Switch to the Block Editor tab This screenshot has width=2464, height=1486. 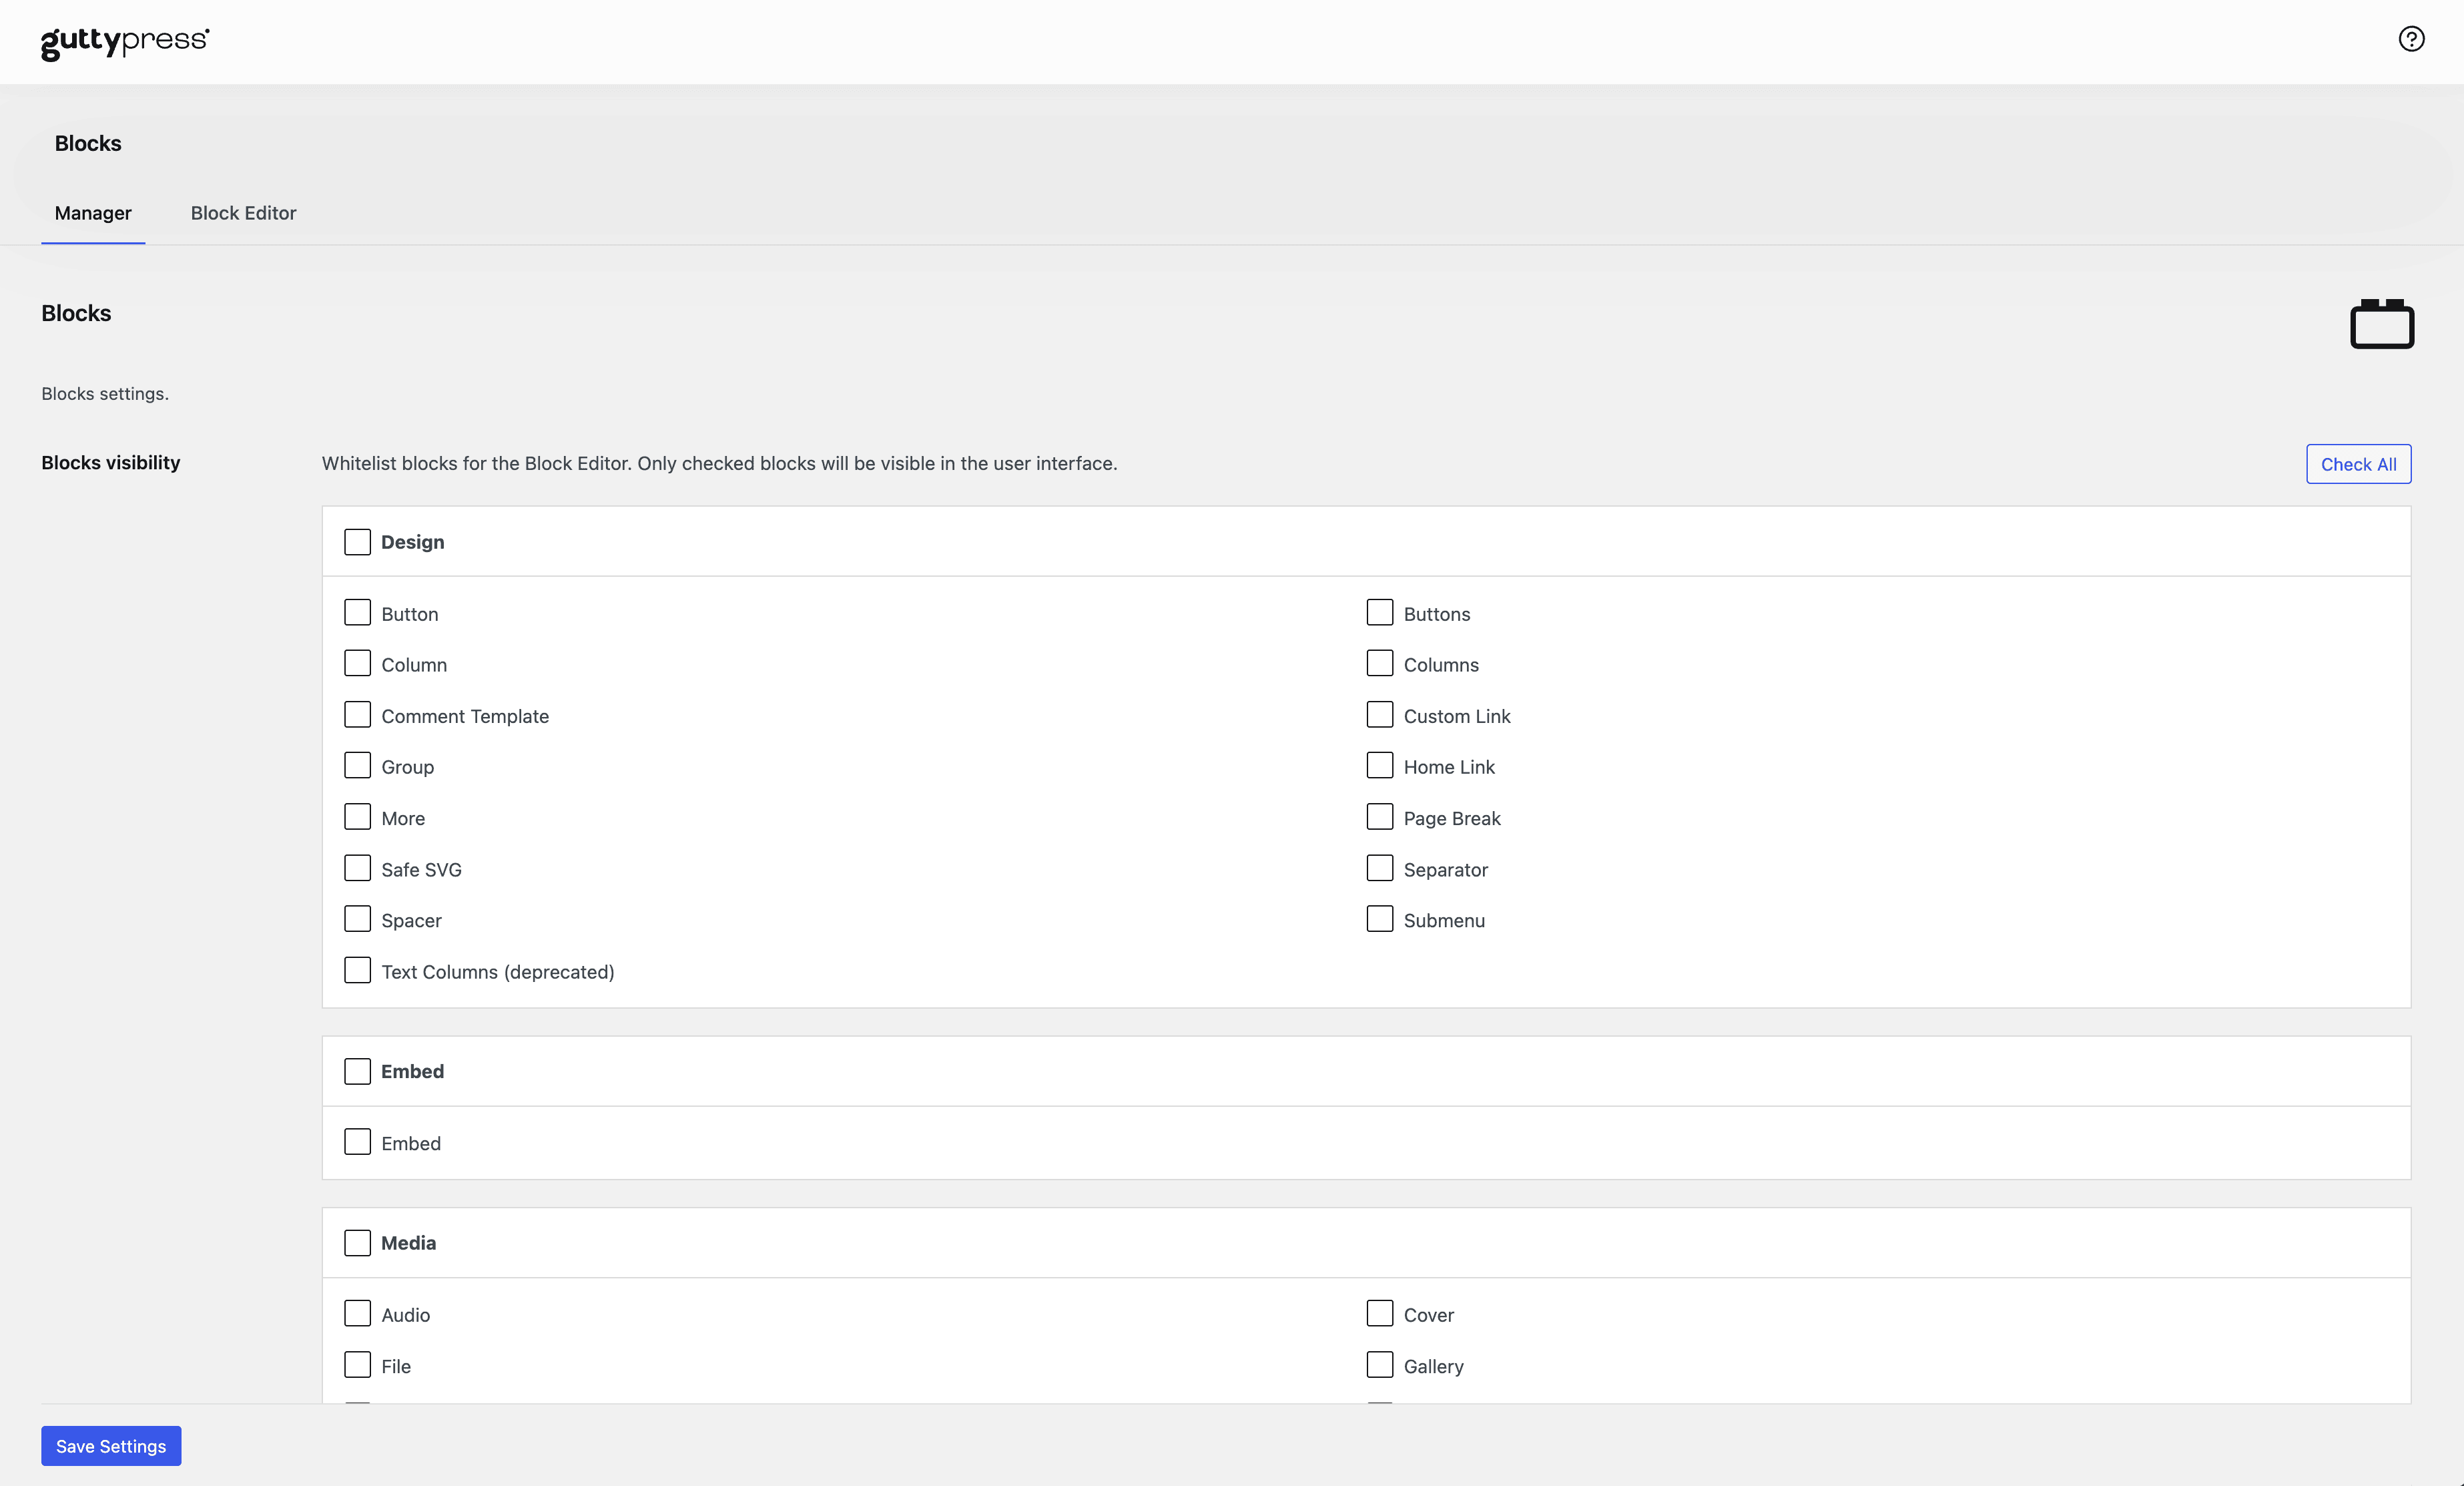tap(243, 213)
